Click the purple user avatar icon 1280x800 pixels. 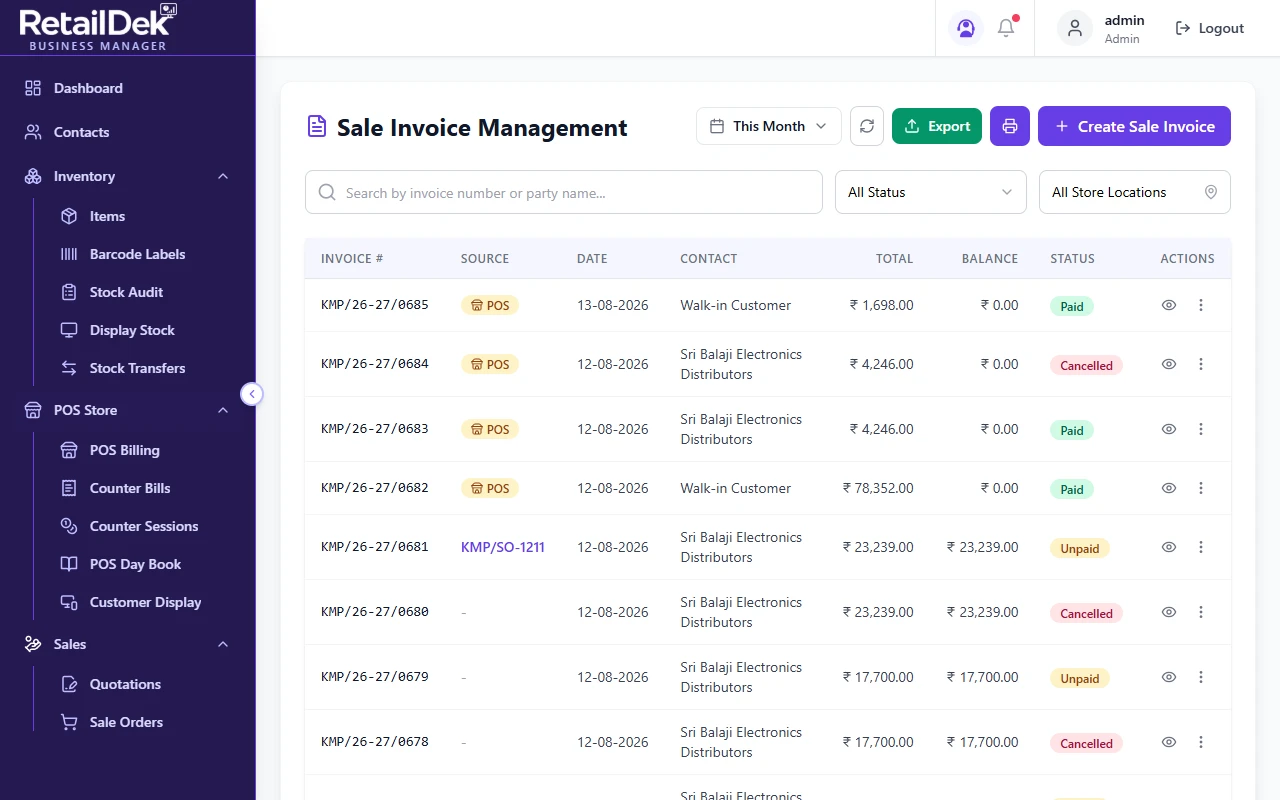point(966,28)
